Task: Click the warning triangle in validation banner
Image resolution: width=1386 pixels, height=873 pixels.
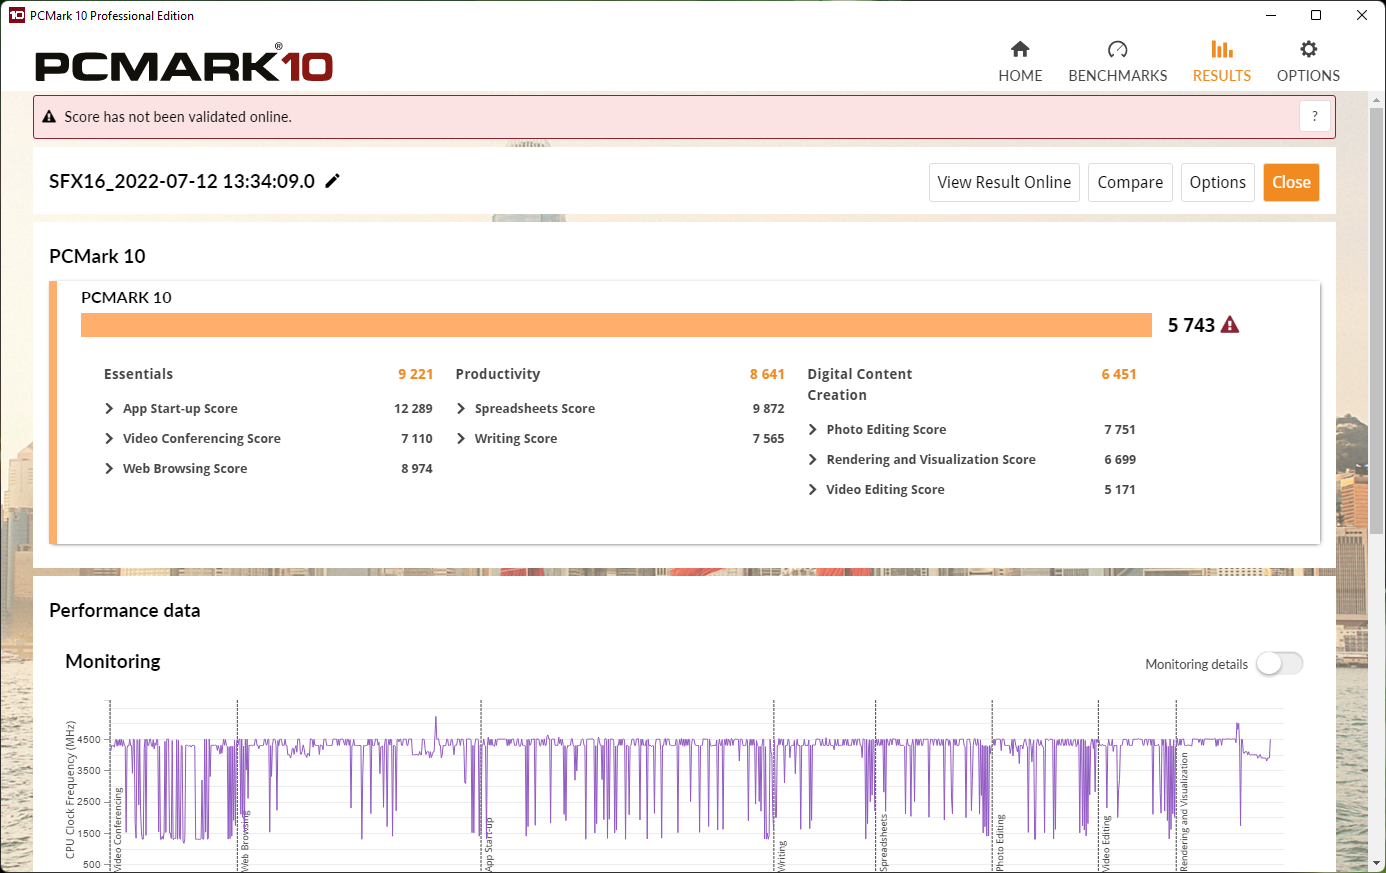Action: click(49, 117)
